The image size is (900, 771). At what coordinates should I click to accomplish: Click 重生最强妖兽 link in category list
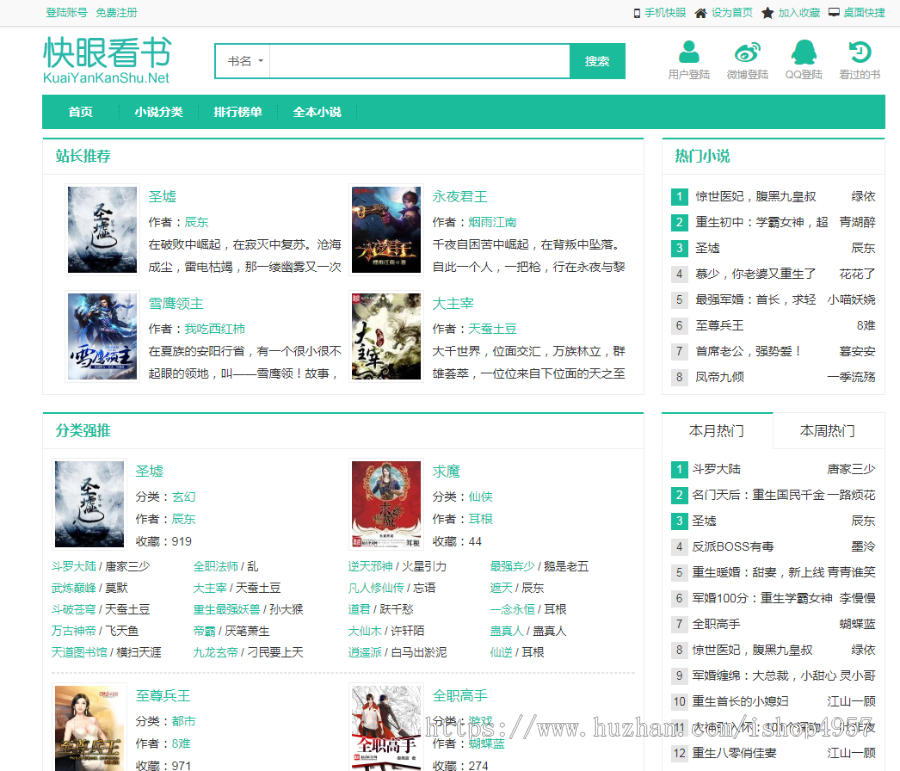[x=227, y=610]
